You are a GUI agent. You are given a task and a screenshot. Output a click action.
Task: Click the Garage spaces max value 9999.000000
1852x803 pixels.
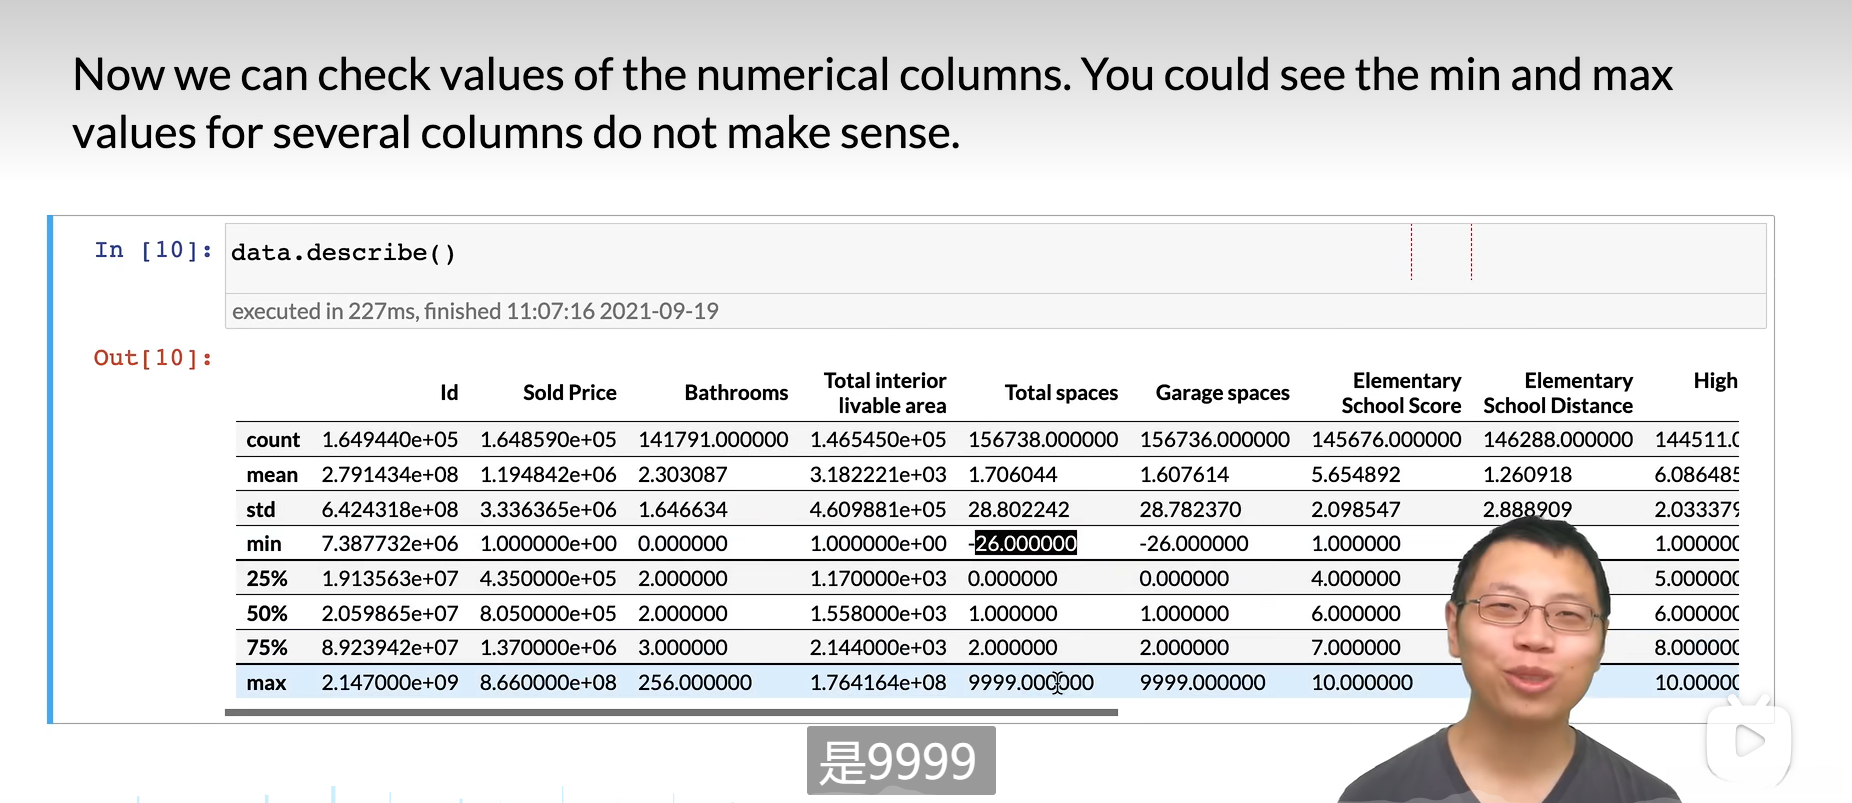pos(1202,683)
